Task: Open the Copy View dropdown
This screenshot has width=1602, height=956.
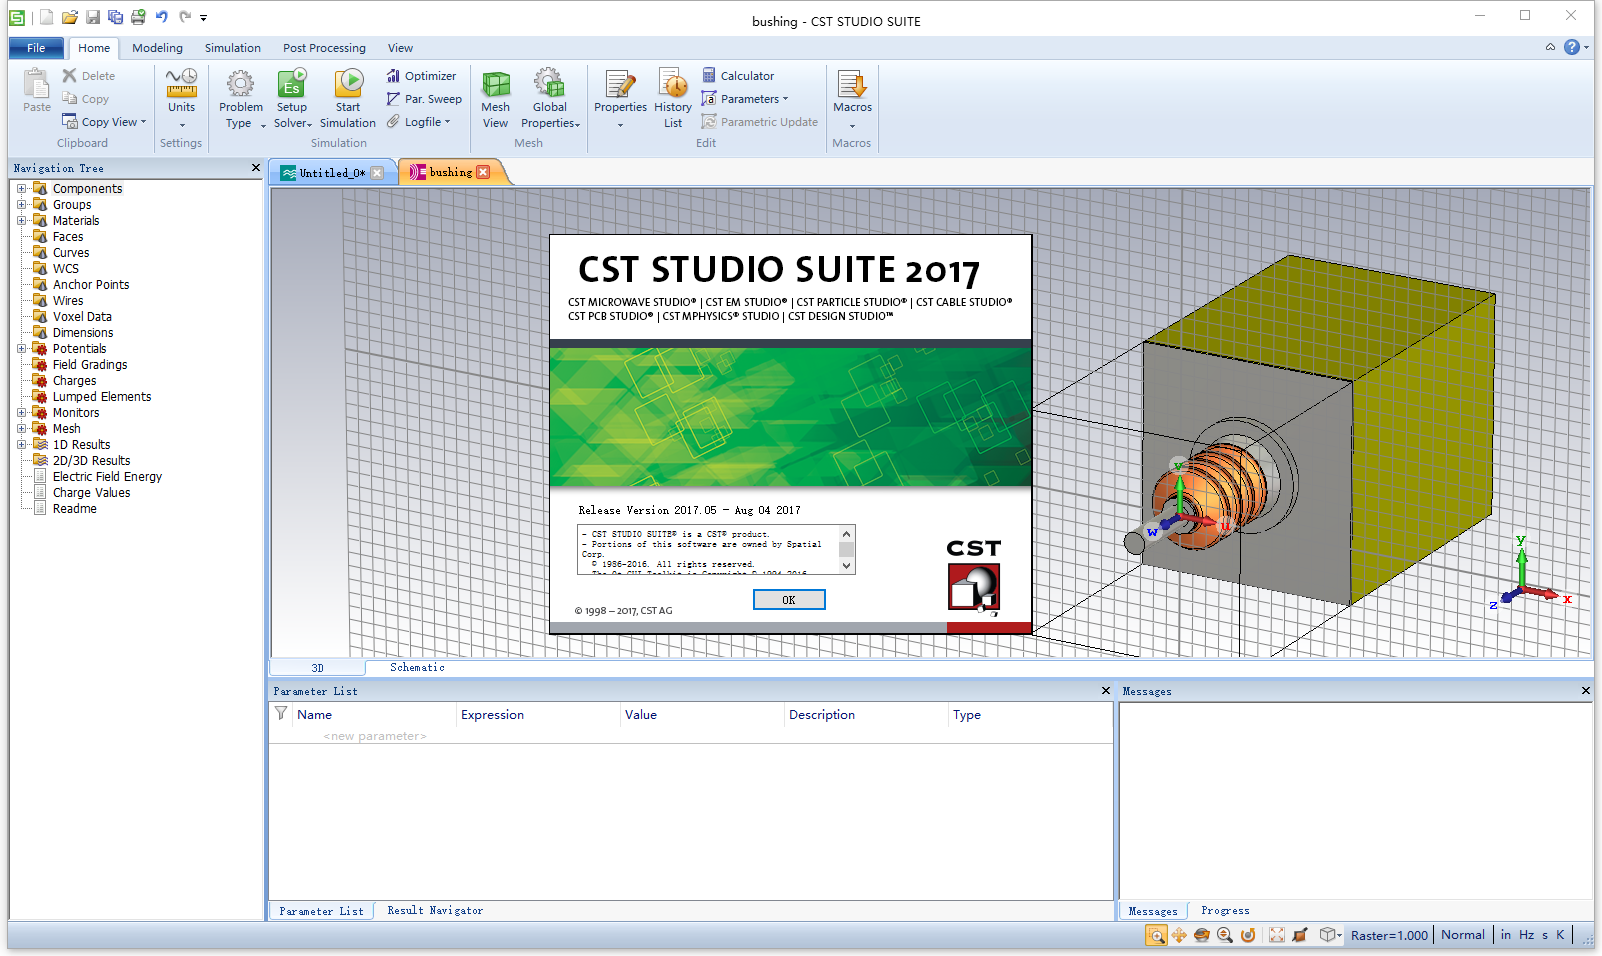Action: (x=104, y=122)
